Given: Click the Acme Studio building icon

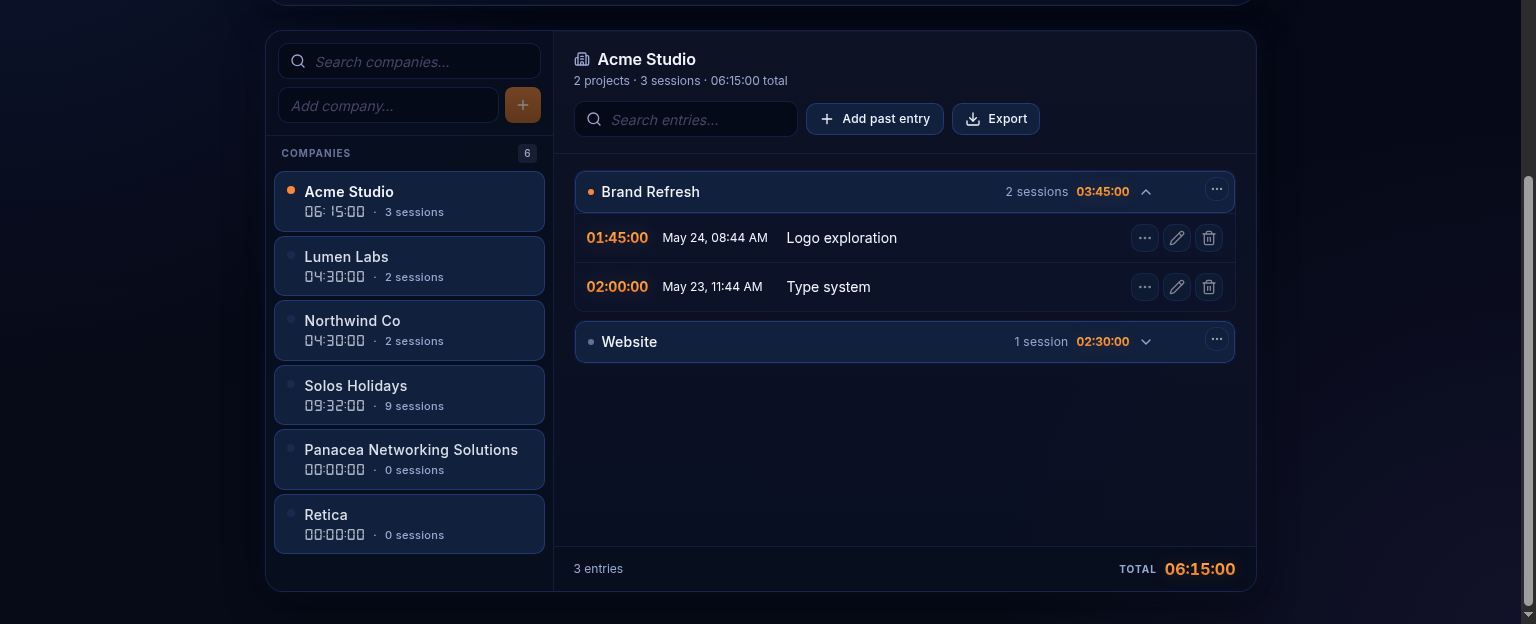Looking at the screenshot, I should (582, 59).
